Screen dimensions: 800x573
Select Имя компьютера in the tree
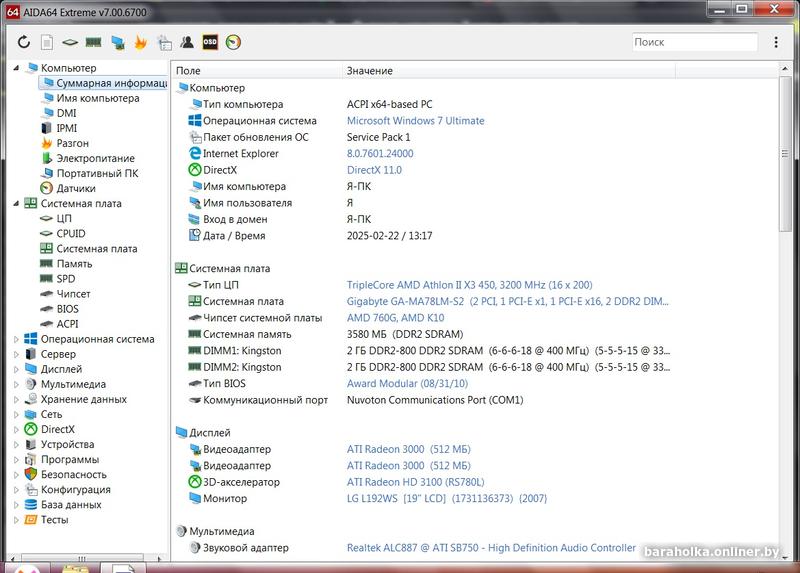pos(97,98)
